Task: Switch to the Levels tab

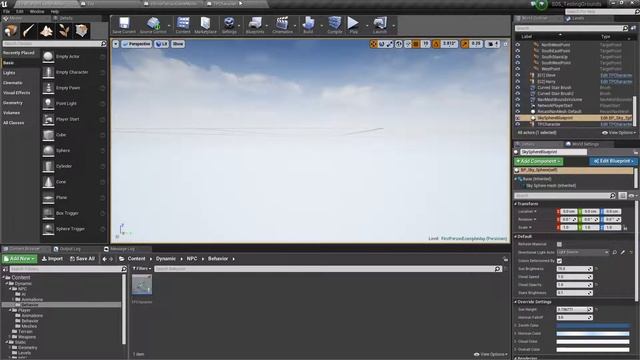Action: (575, 18)
